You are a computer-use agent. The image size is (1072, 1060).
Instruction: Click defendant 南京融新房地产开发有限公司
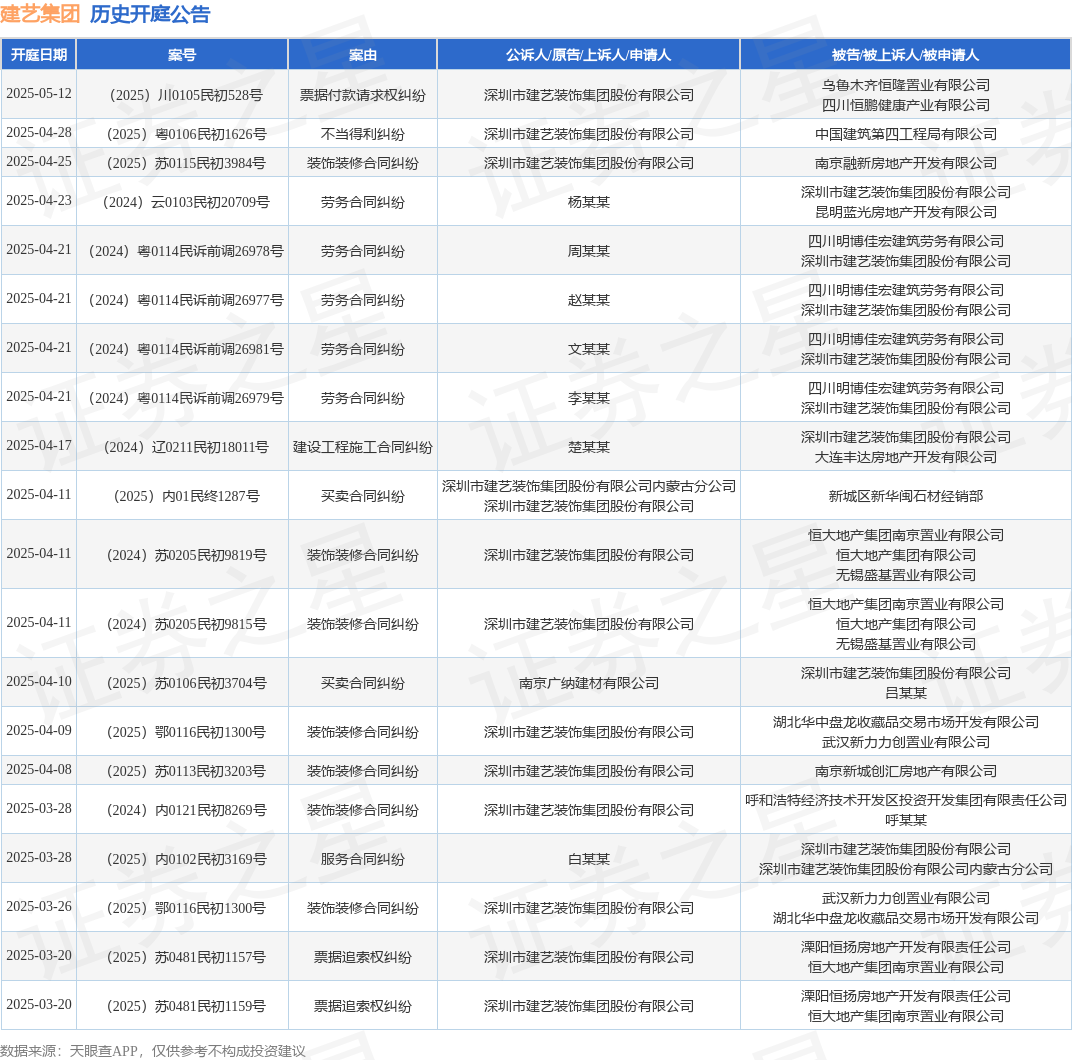click(x=906, y=163)
